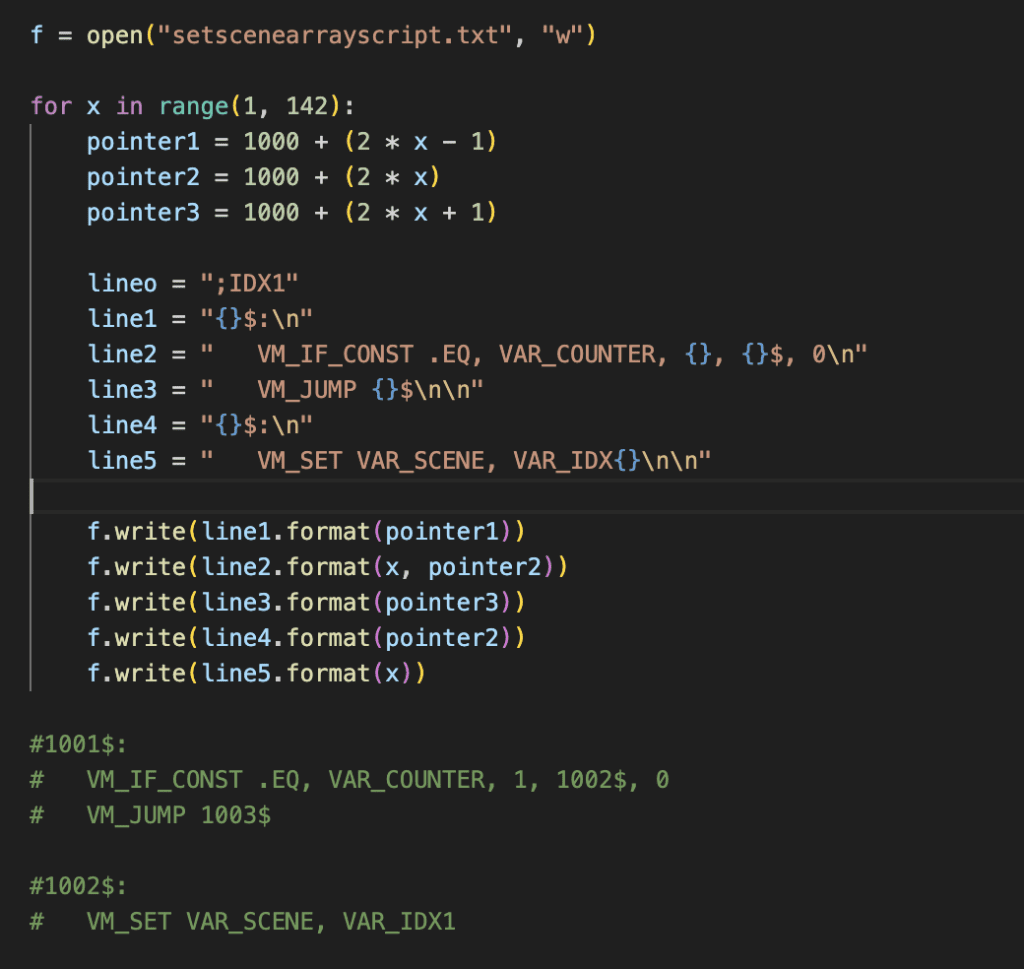Click the variable "pointer1" assignment
Screen dimensions: 1024x969
[143, 142]
